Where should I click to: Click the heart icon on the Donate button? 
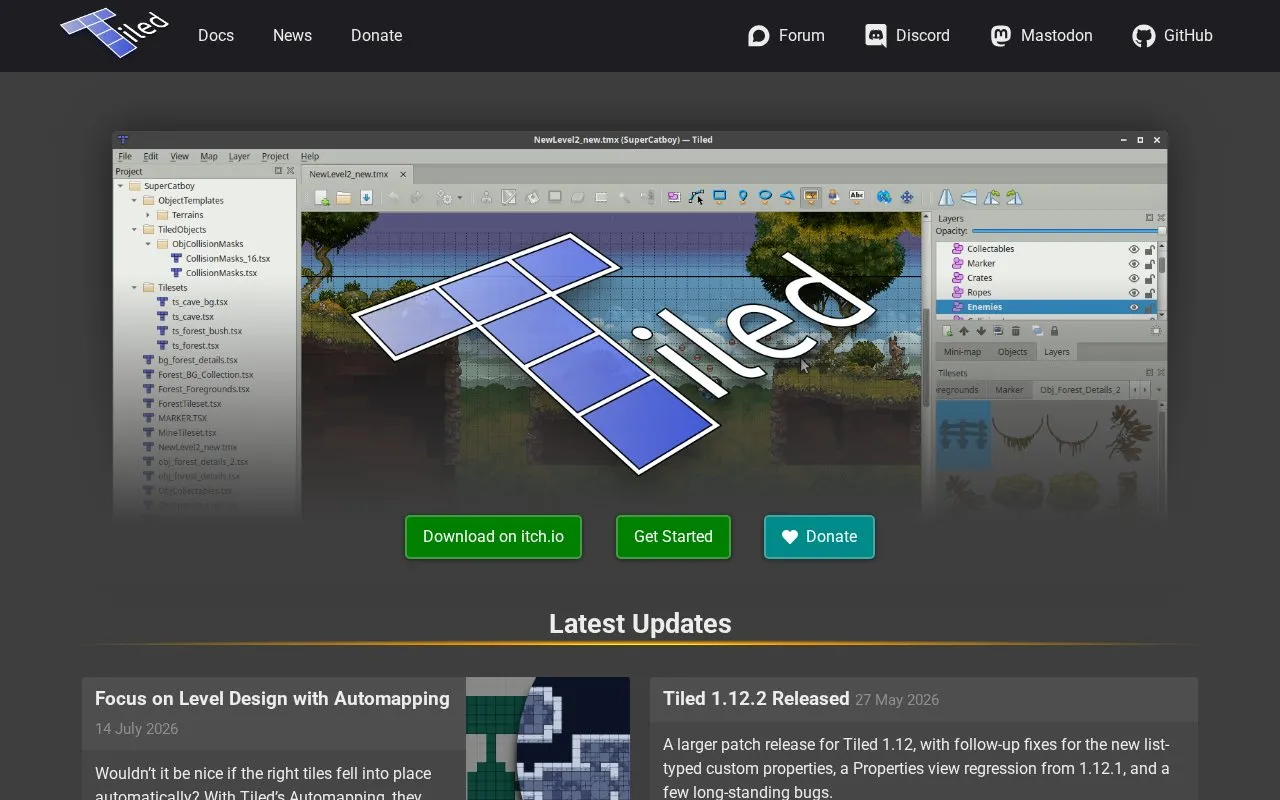coord(790,537)
